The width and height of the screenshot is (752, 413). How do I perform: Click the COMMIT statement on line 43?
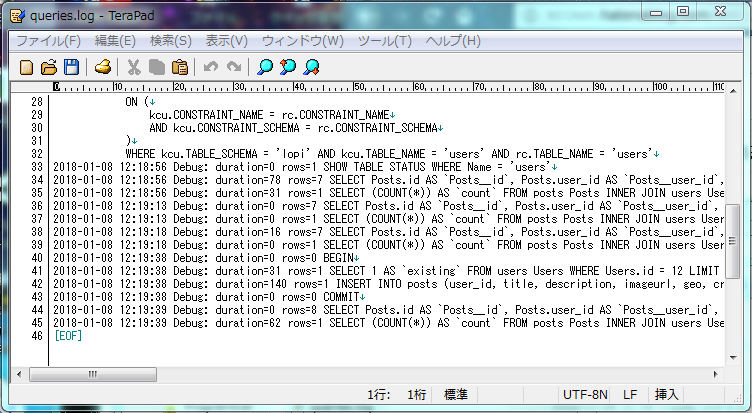[x=341, y=297]
